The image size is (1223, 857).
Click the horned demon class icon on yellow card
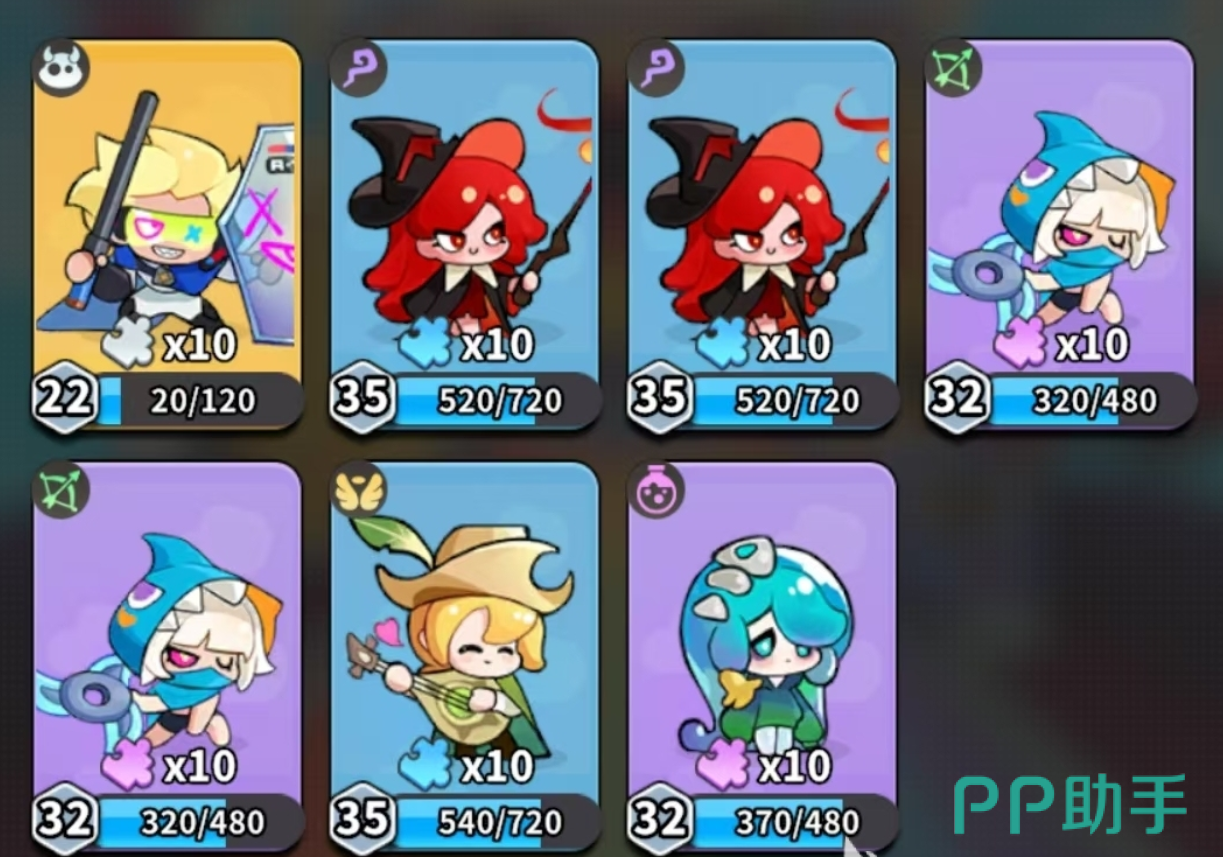point(64,67)
